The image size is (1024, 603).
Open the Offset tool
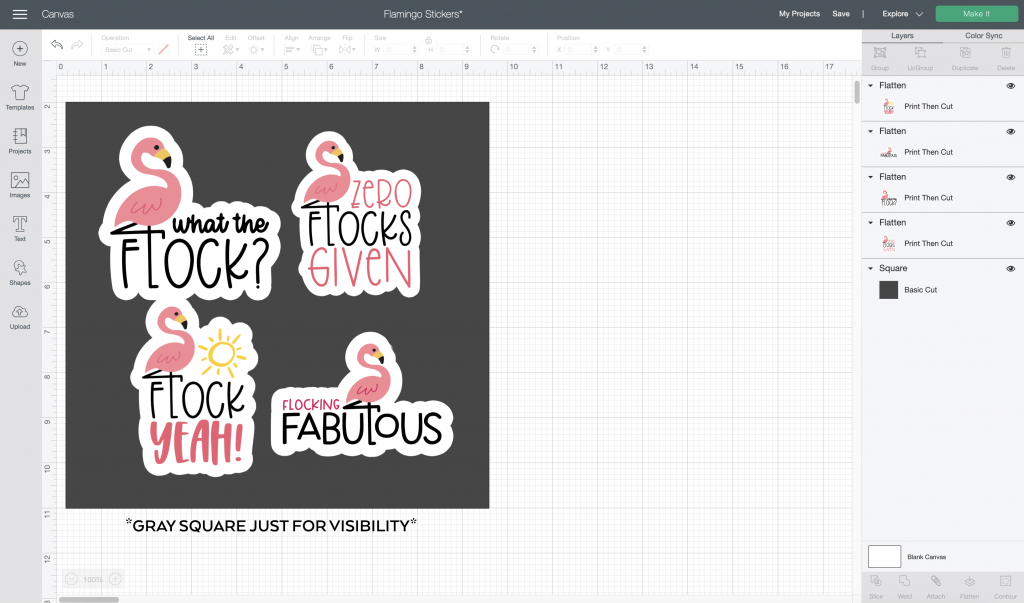point(256,50)
